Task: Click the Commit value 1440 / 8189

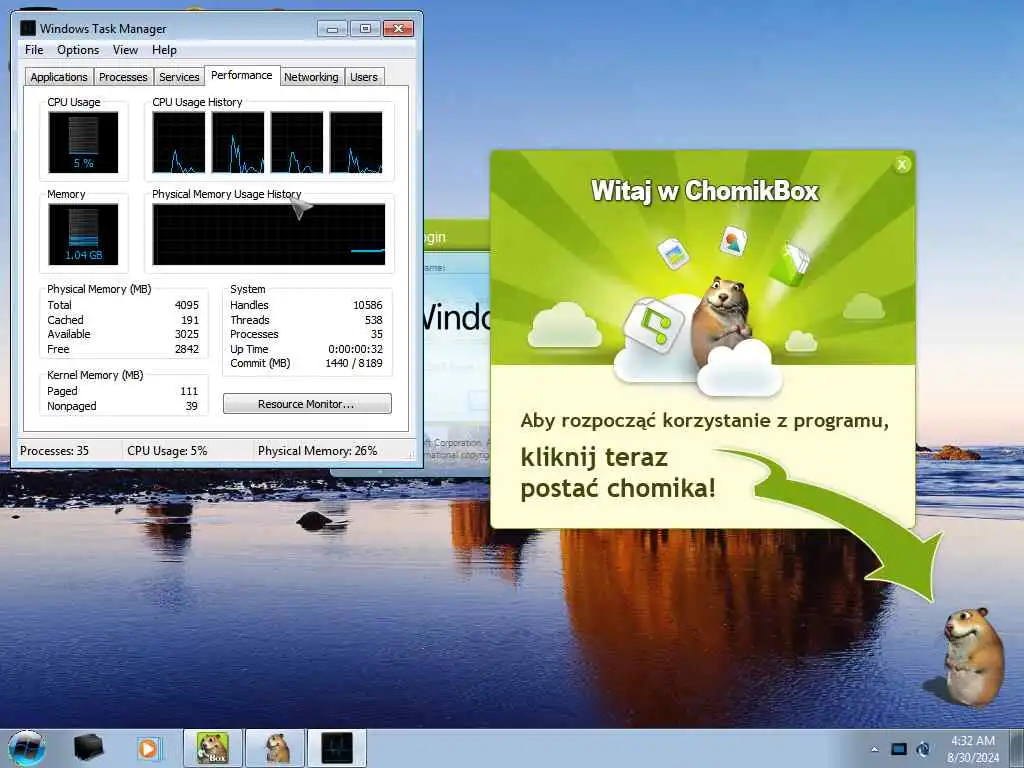Action: click(x=354, y=363)
